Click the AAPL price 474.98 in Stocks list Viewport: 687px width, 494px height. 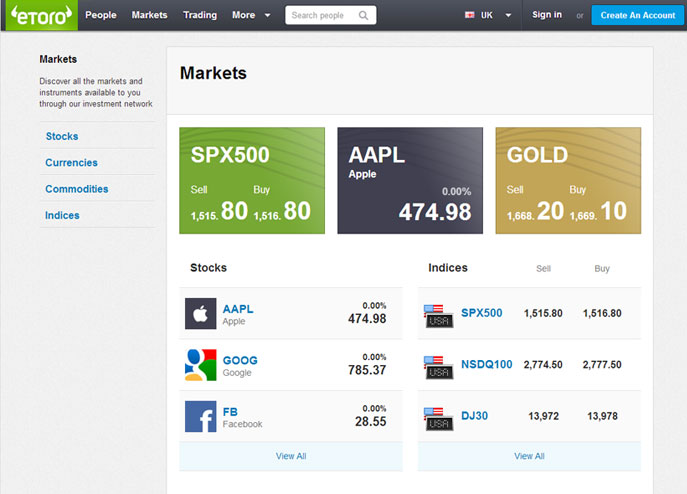(367, 319)
